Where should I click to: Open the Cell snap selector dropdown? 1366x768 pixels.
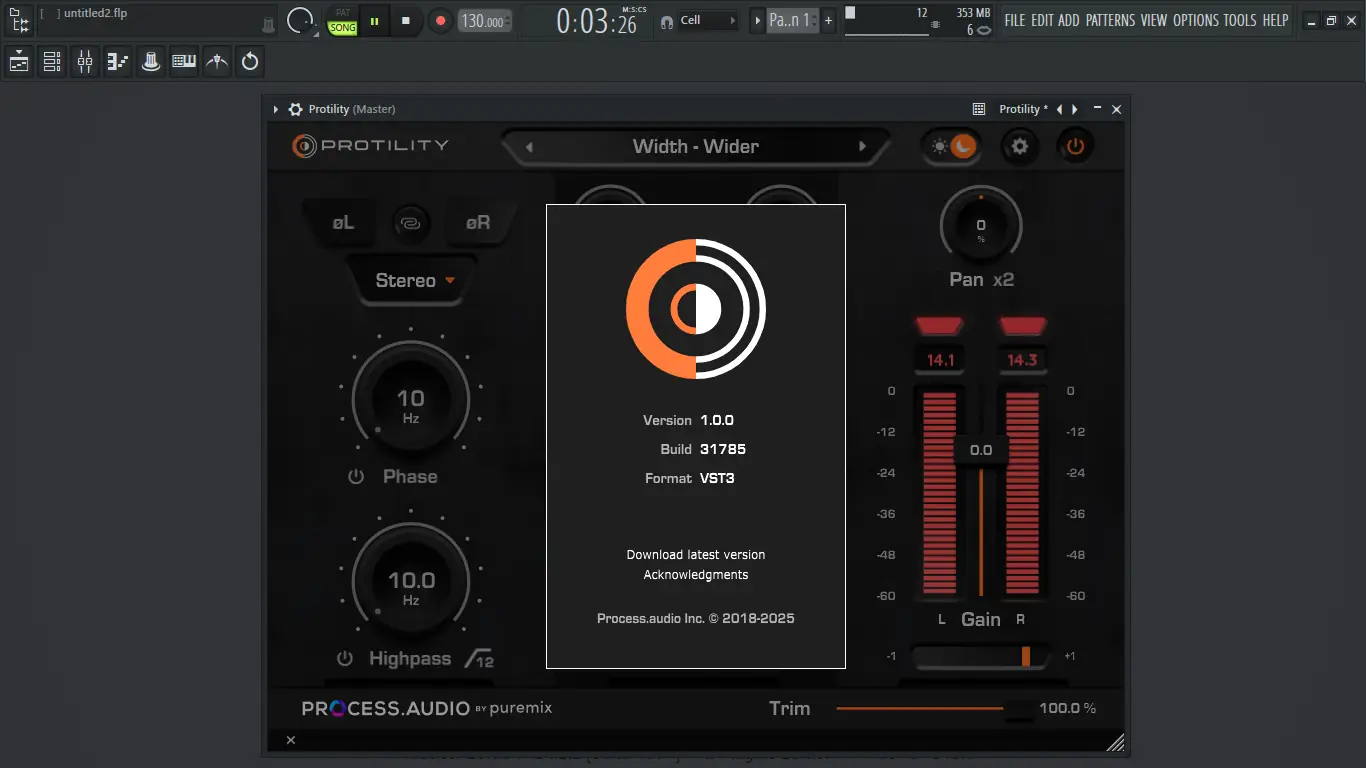pos(709,20)
